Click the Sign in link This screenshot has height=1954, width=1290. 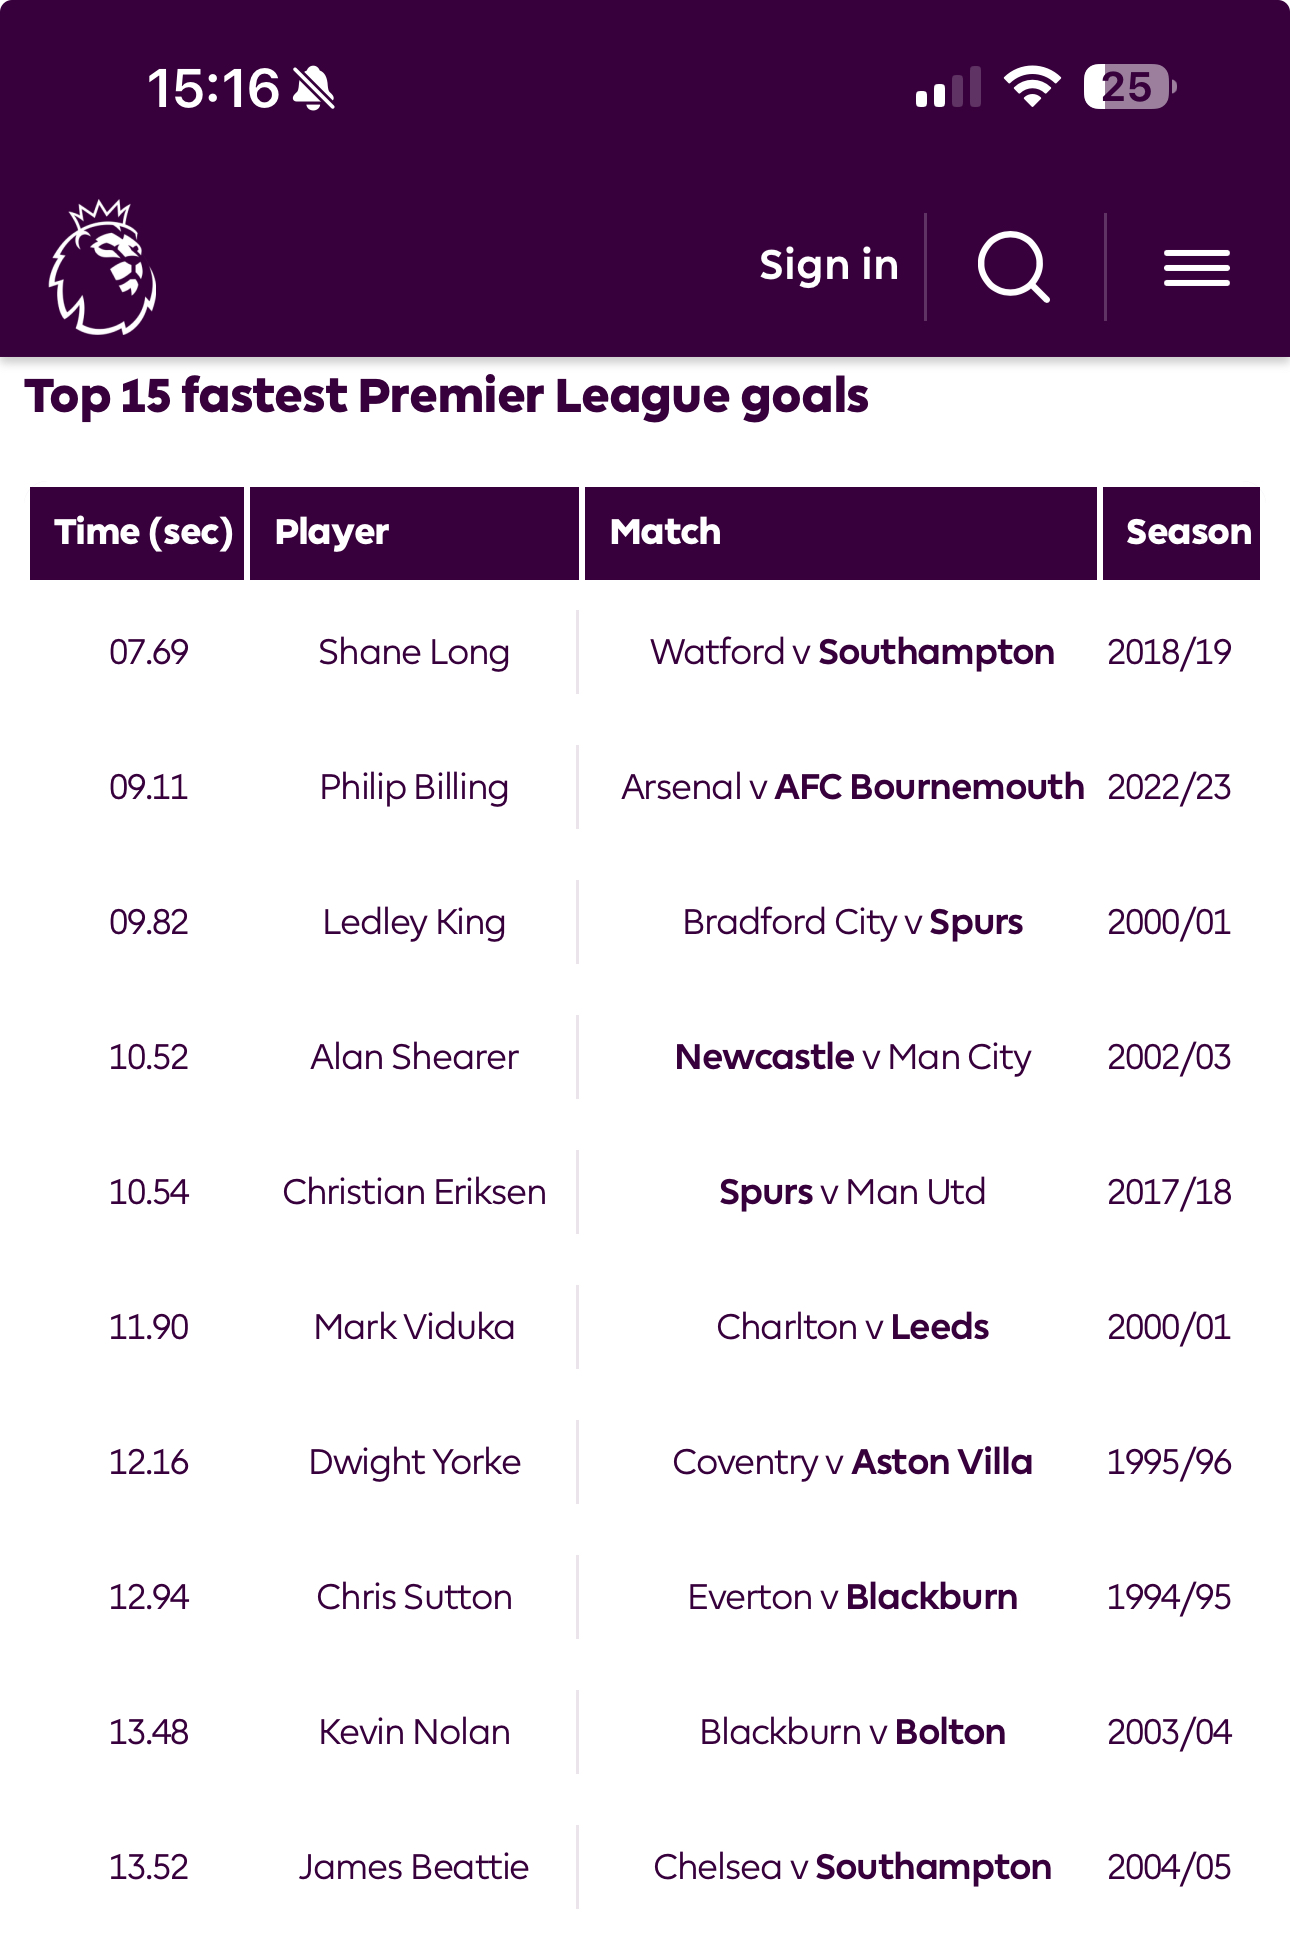click(x=828, y=266)
